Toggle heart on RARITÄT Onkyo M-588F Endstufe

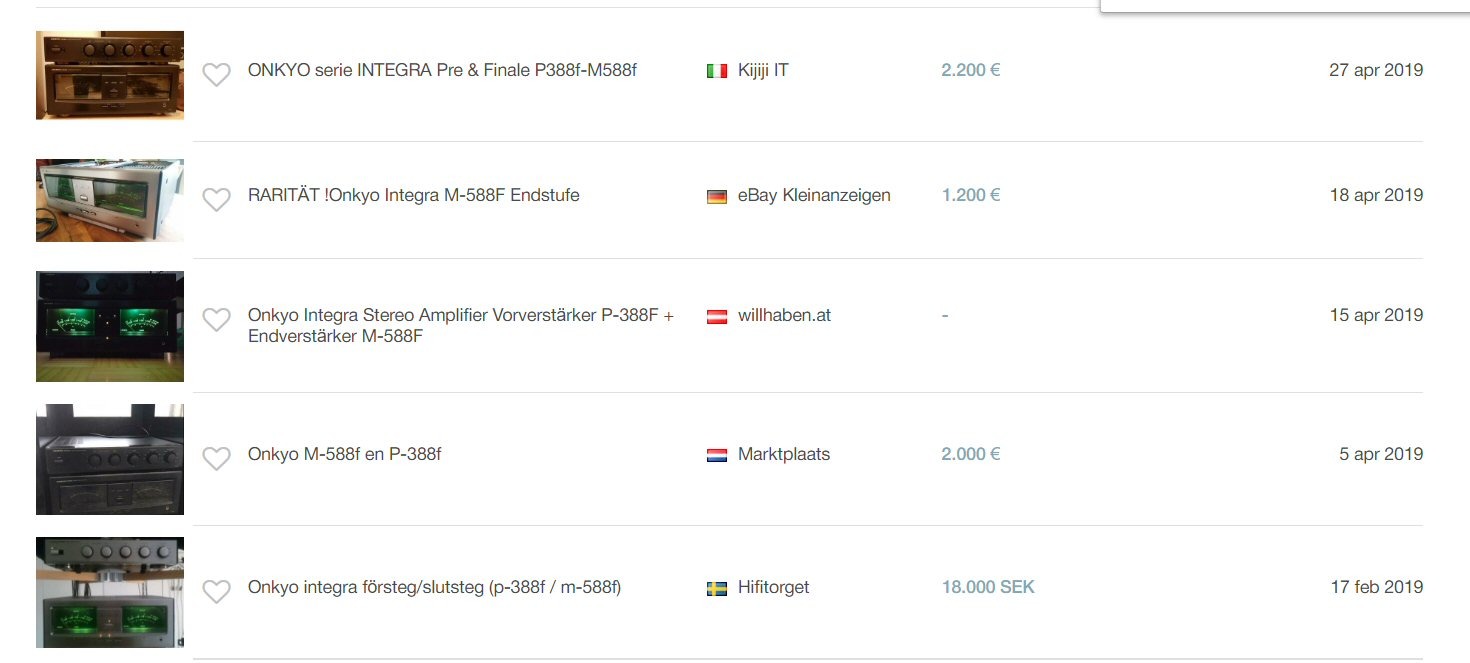[x=216, y=199]
